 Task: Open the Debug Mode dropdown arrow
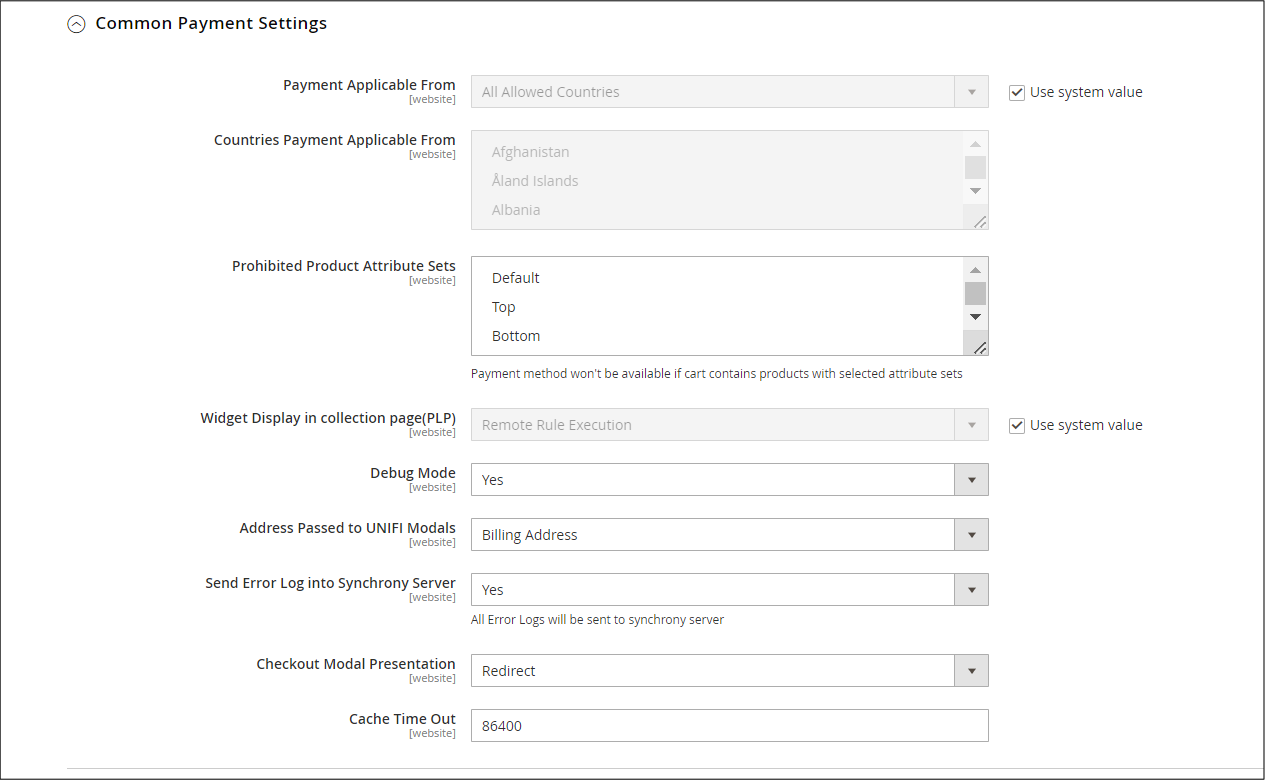point(970,479)
